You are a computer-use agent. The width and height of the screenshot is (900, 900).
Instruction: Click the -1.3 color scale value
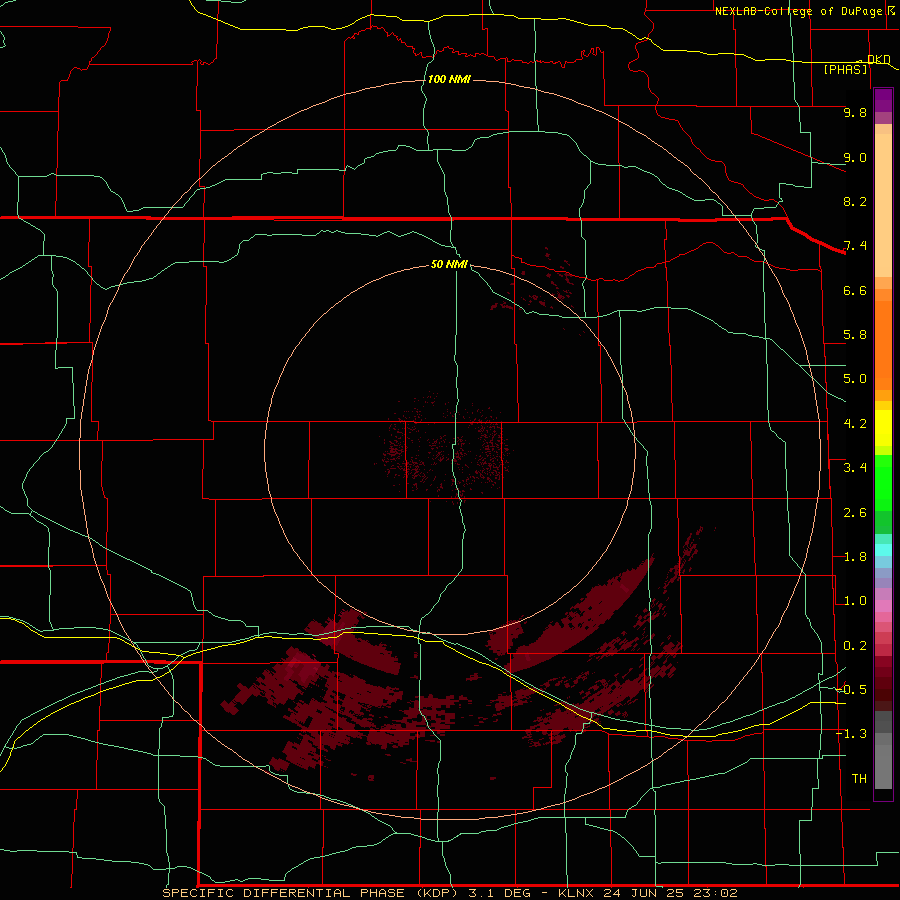coord(852,734)
